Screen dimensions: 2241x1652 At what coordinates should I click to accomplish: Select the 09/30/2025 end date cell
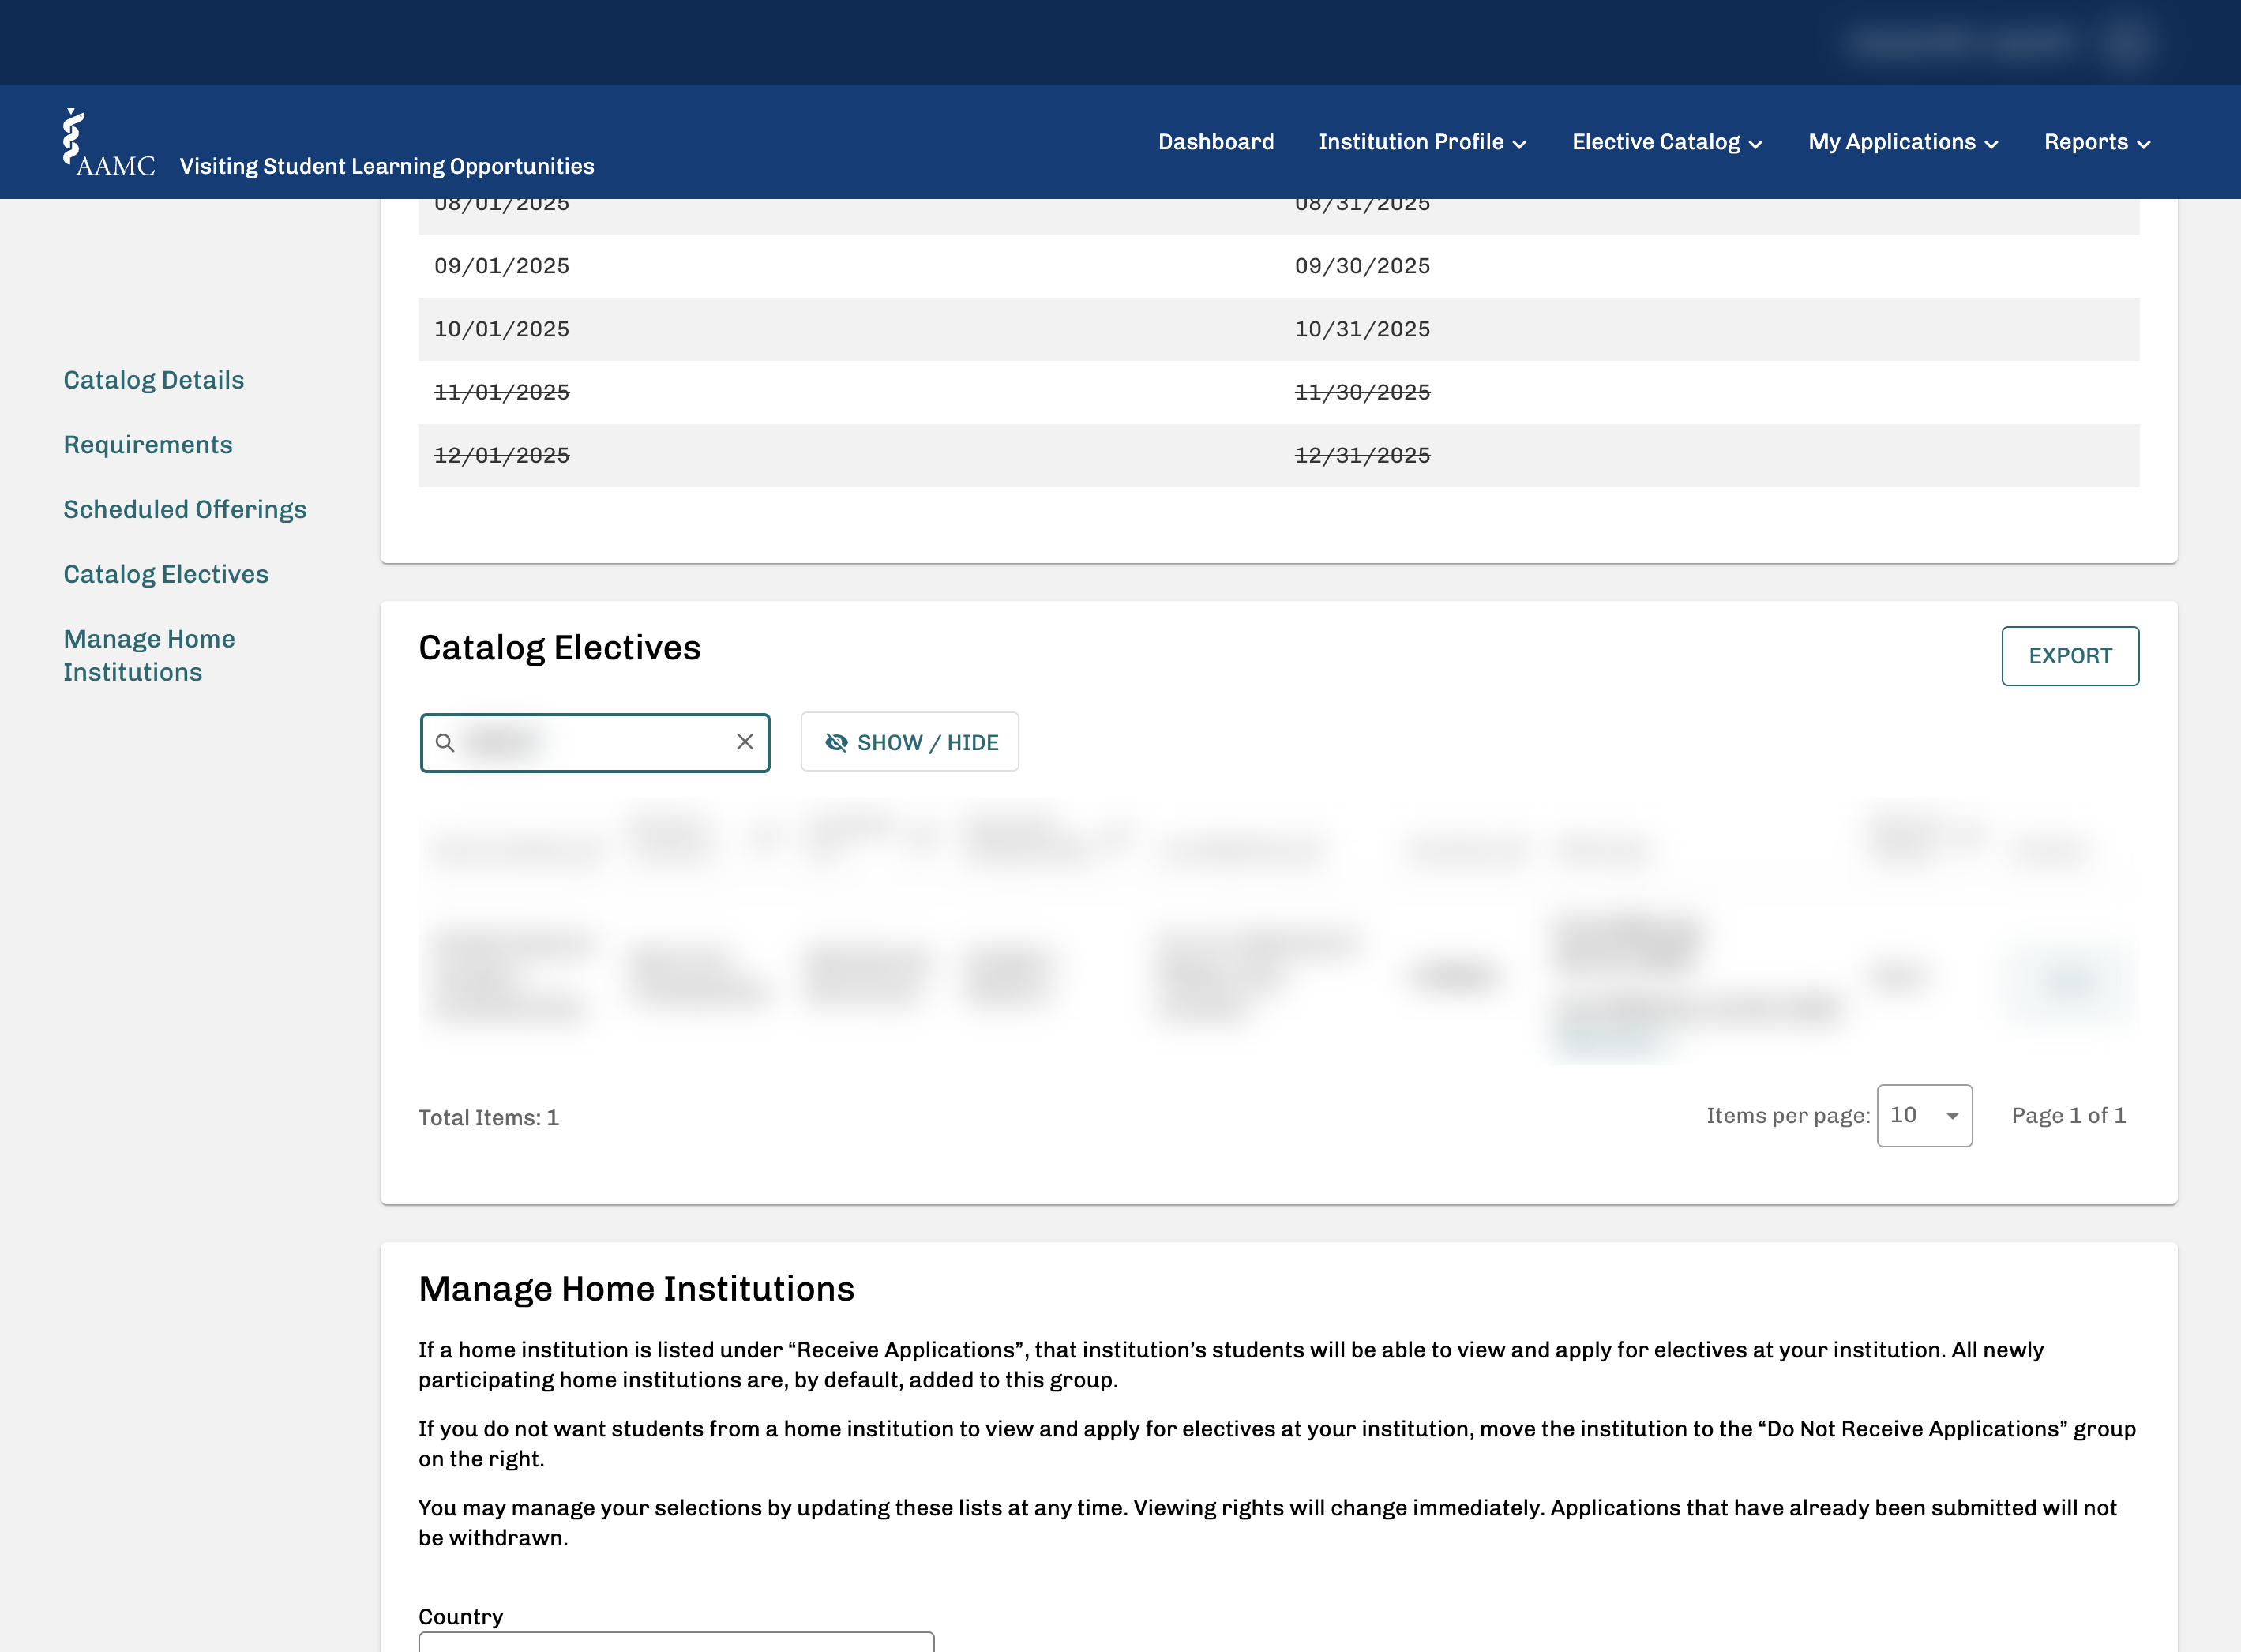1362,266
